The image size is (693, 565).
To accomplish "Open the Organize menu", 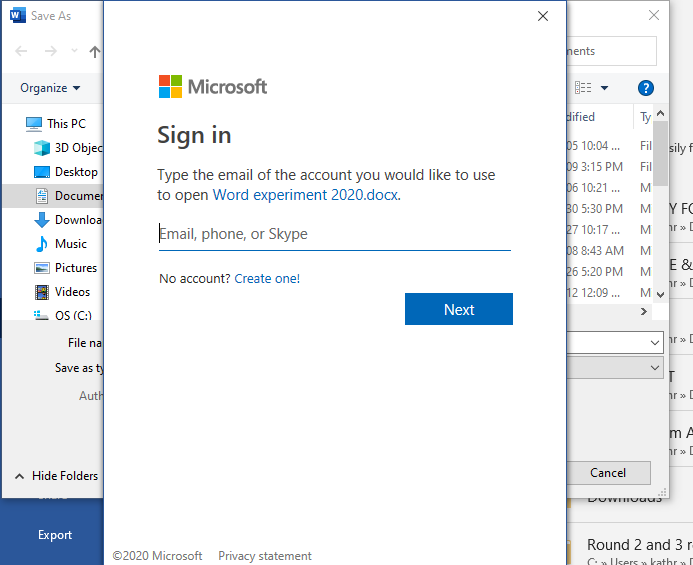I will (x=50, y=88).
